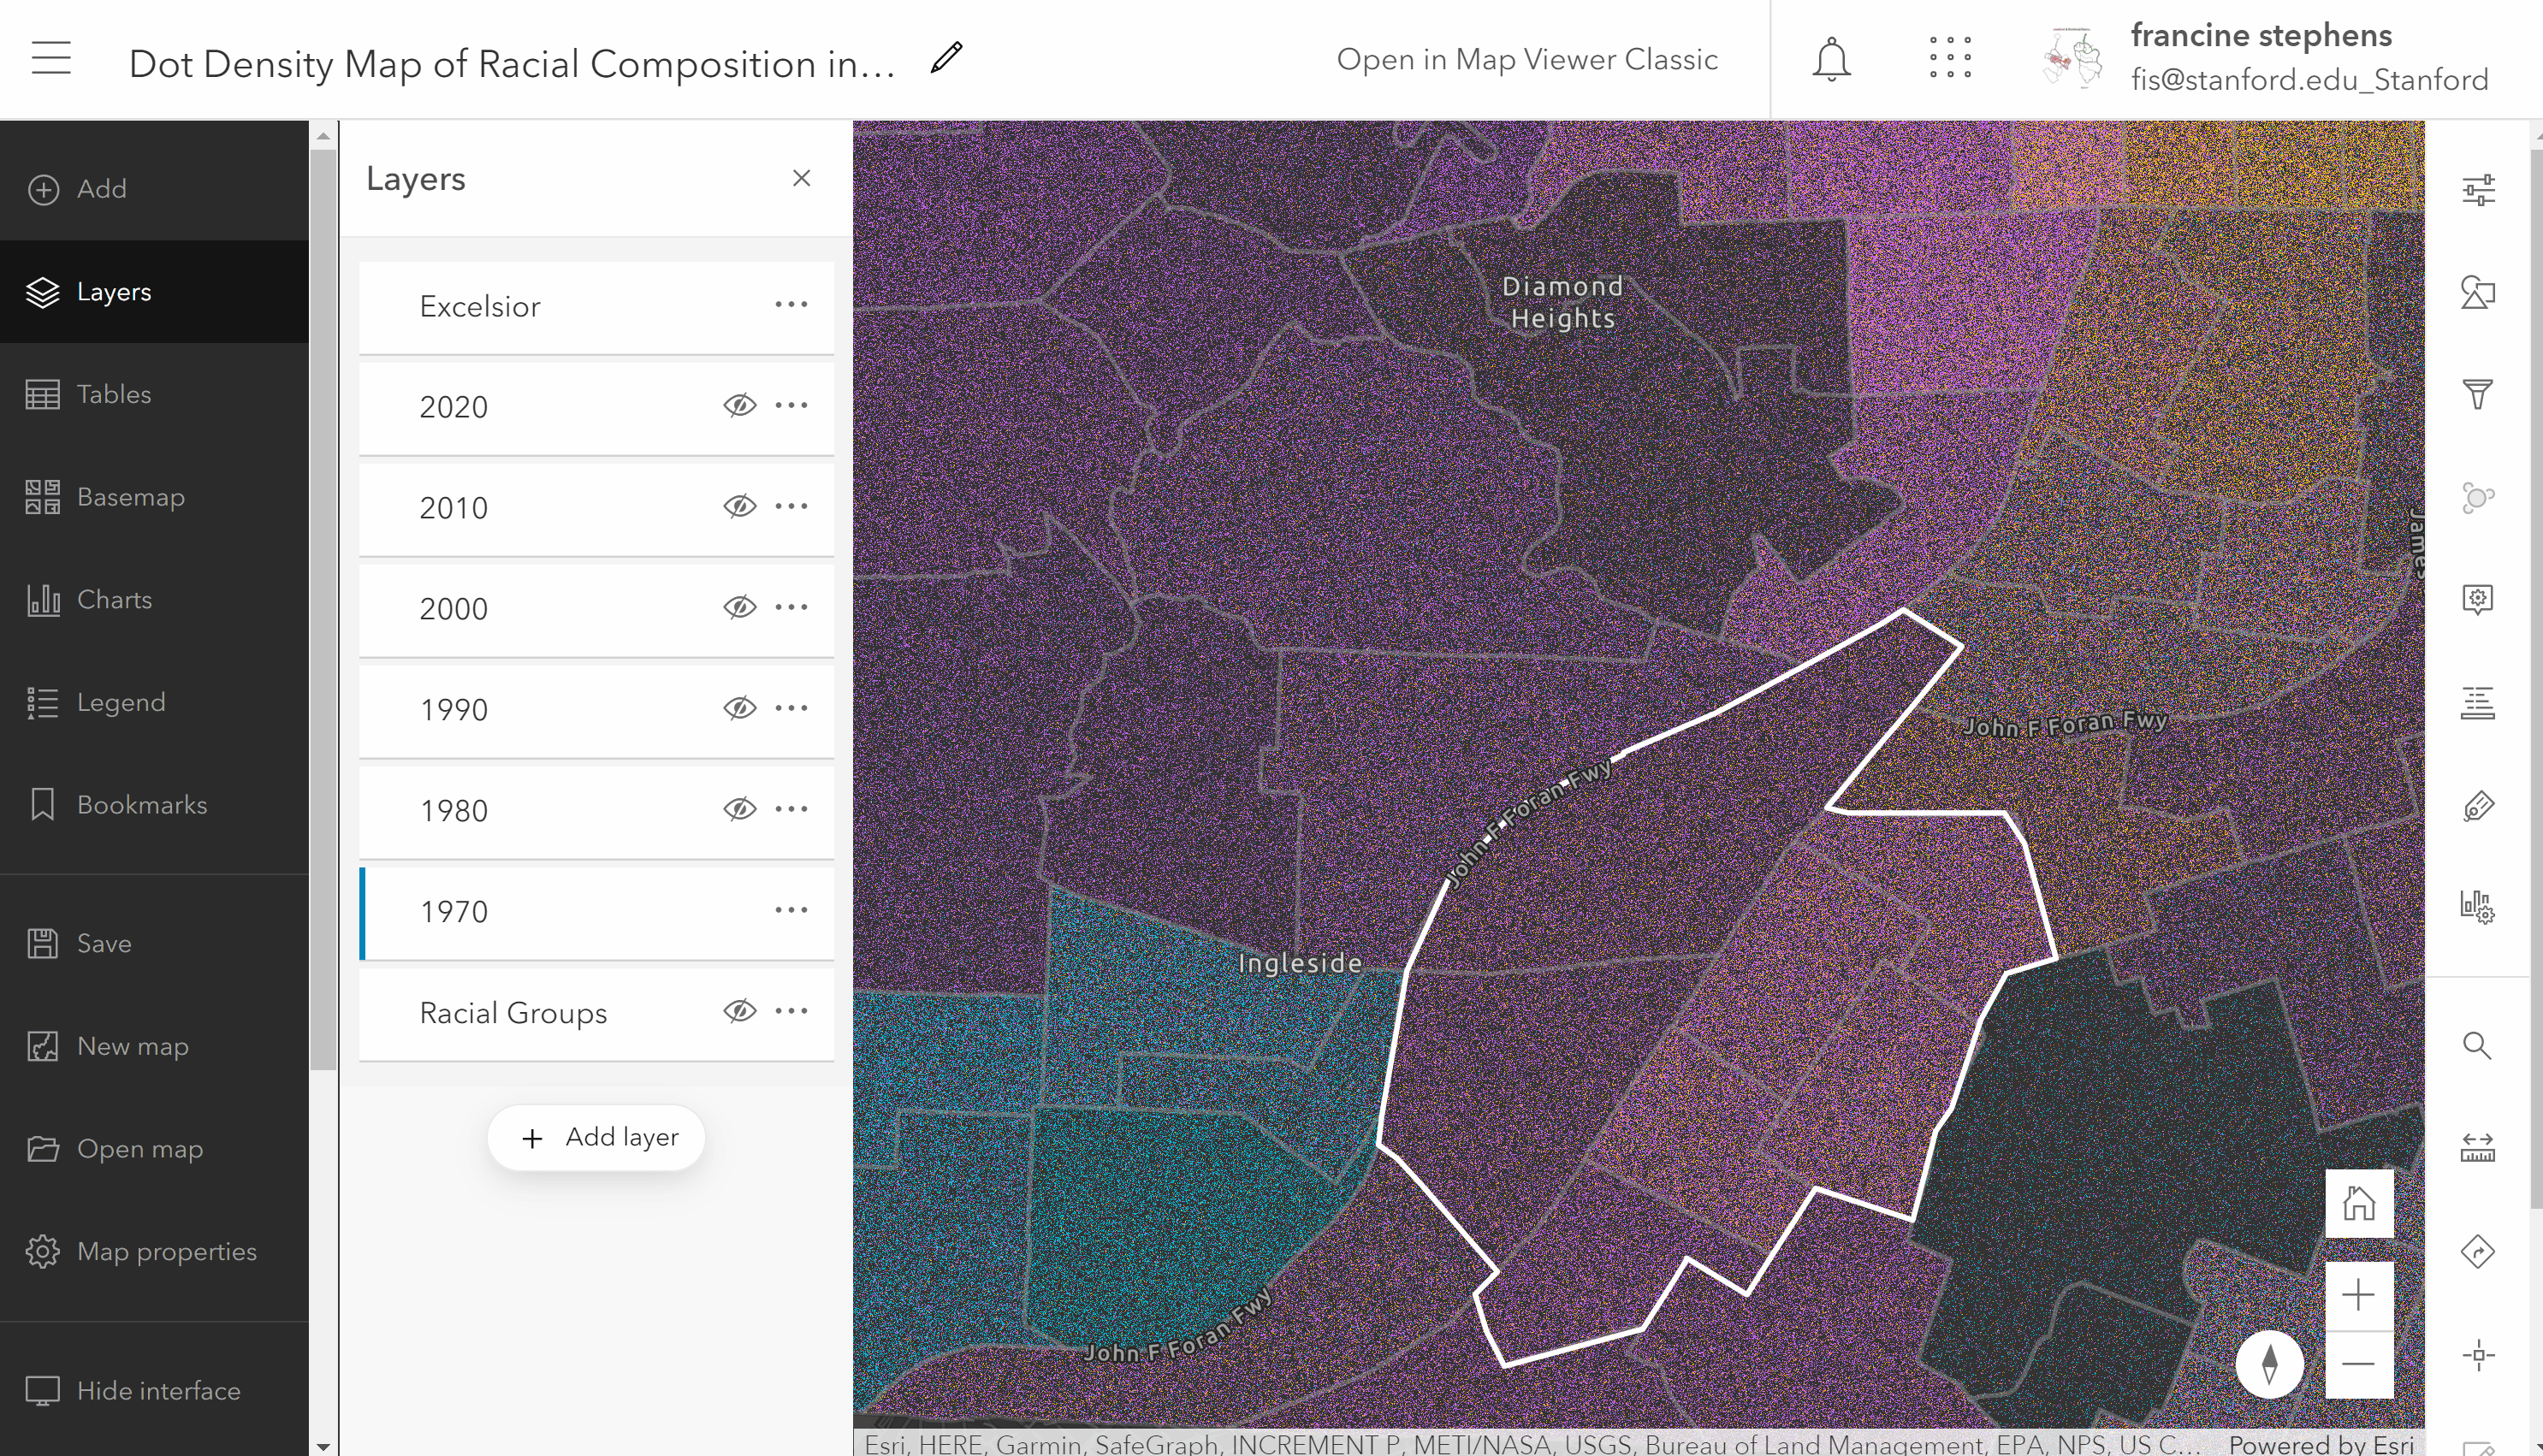Image resolution: width=2543 pixels, height=1456 pixels.
Task: Click the Add layer button
Action: click(x=596, y=1137)
